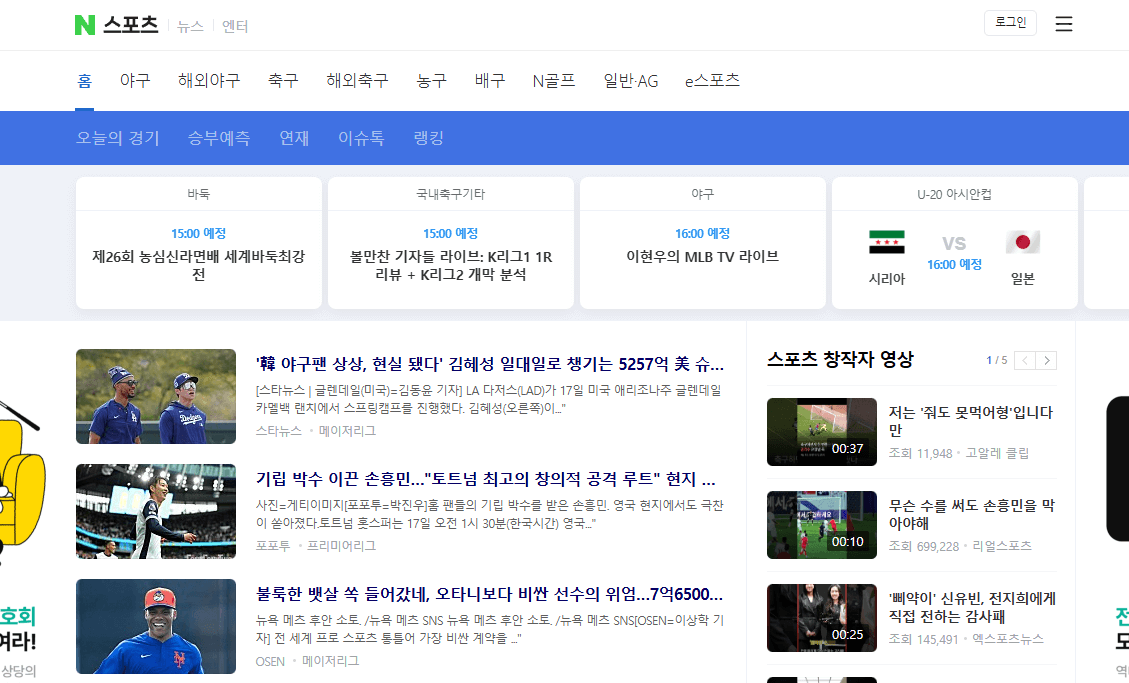1129x683 pixels.
Task: Open the 바둑 농심신라면배 schedule card
Action: point(199,243)
